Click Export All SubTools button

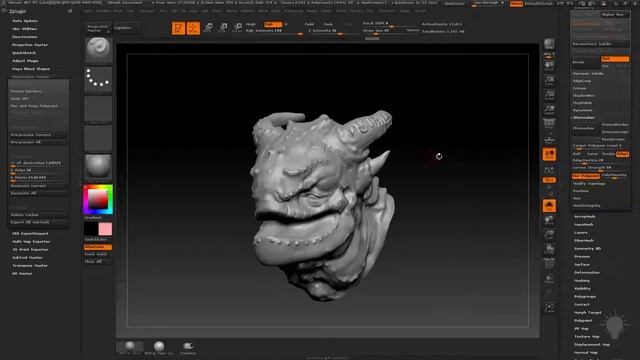38,222
